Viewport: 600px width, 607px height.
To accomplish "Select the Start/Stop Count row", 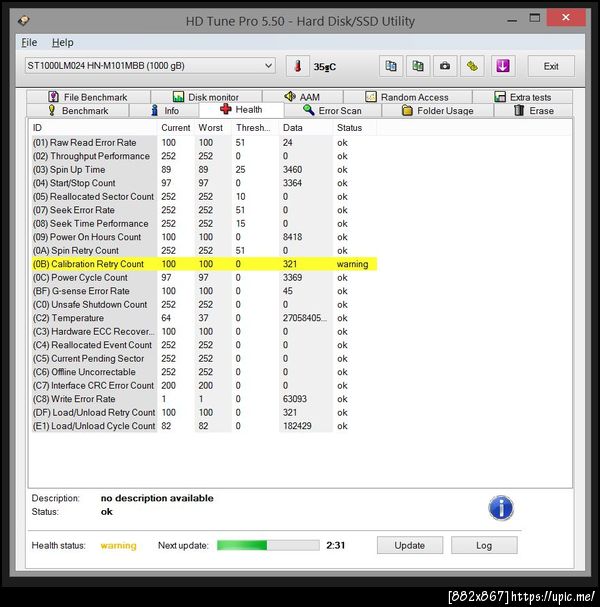I will point(204,183).
